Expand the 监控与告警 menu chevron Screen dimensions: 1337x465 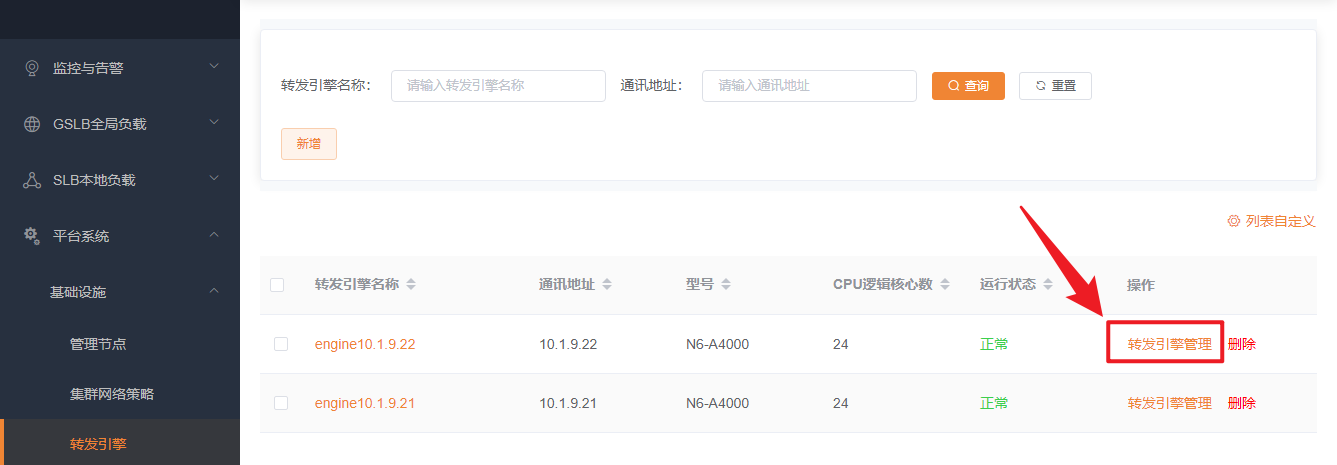pyautogui.click(x=214, y=67)
